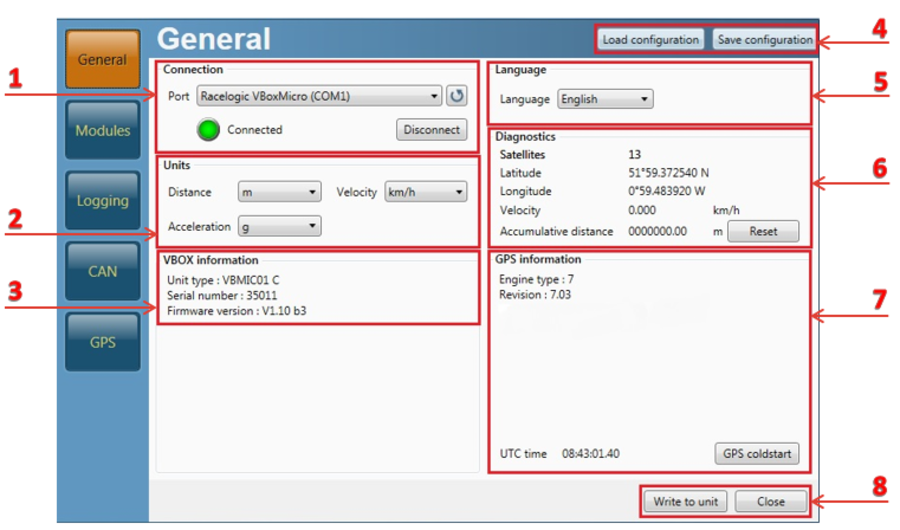
Task: Click the Close button
Action: [x=770, y=501]
